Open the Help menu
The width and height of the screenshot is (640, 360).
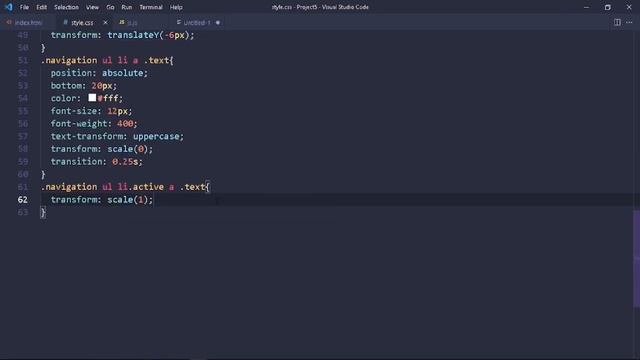pyautogui.click(x=176, y=7)
